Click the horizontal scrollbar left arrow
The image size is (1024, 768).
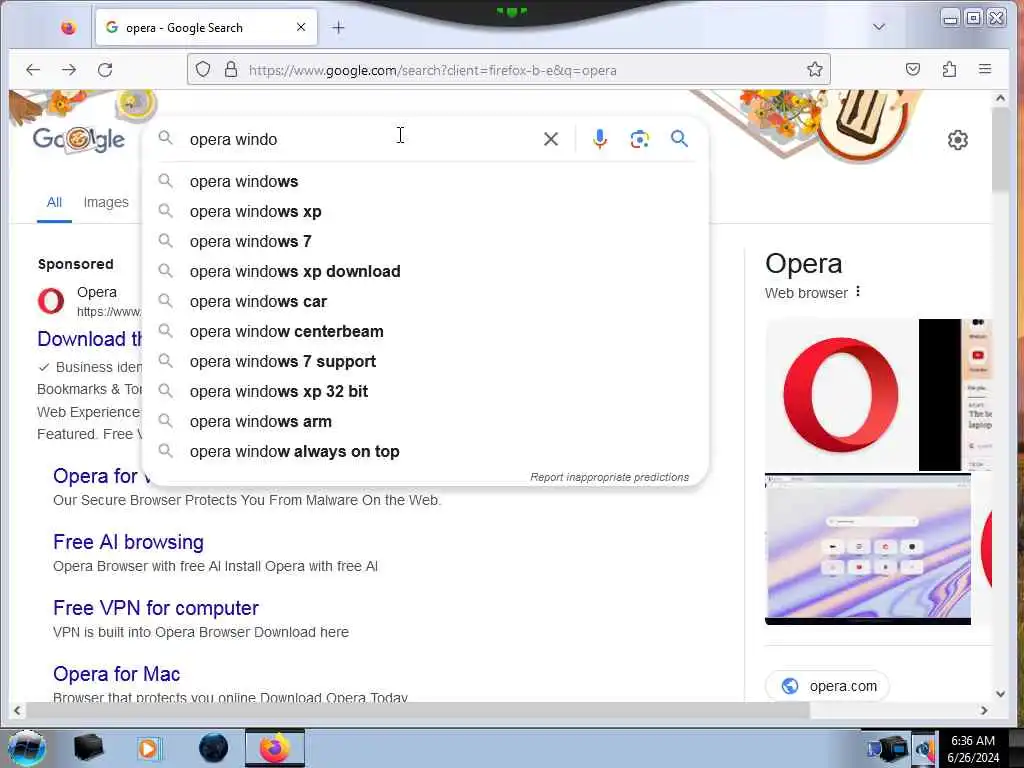(17, 710)
